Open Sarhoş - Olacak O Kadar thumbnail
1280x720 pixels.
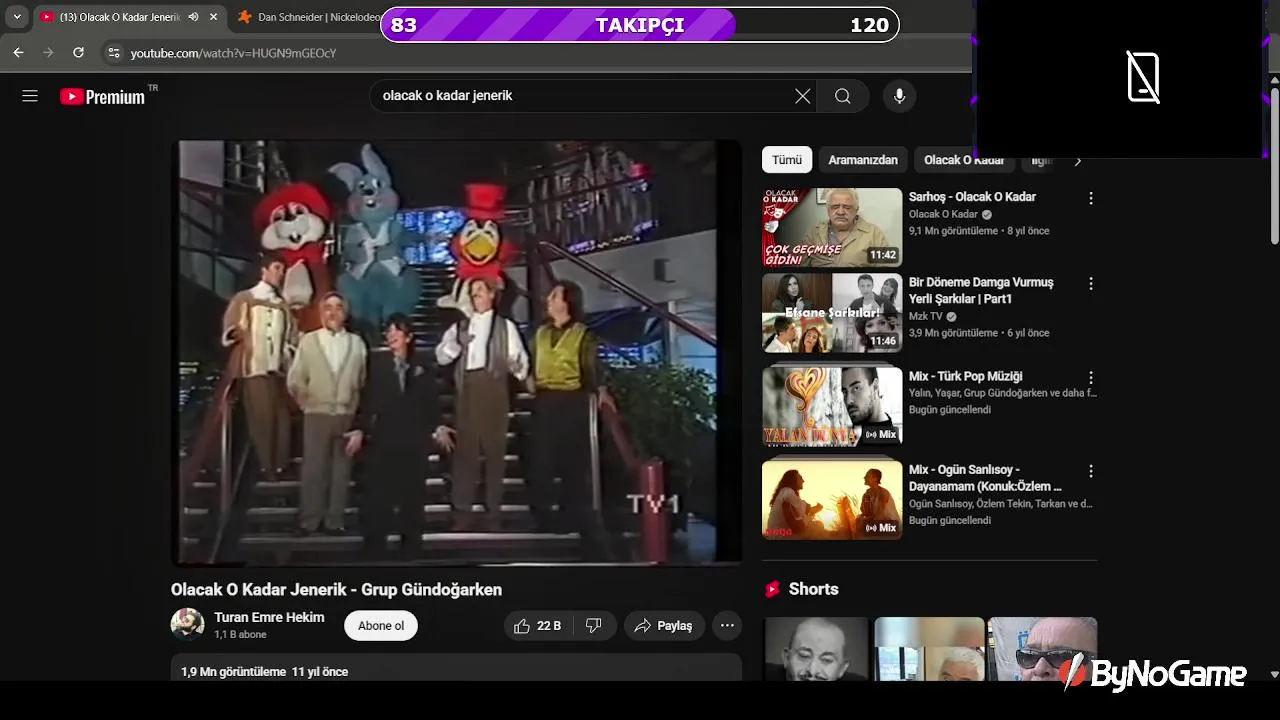pyautogui.click(x=832, y=227)
